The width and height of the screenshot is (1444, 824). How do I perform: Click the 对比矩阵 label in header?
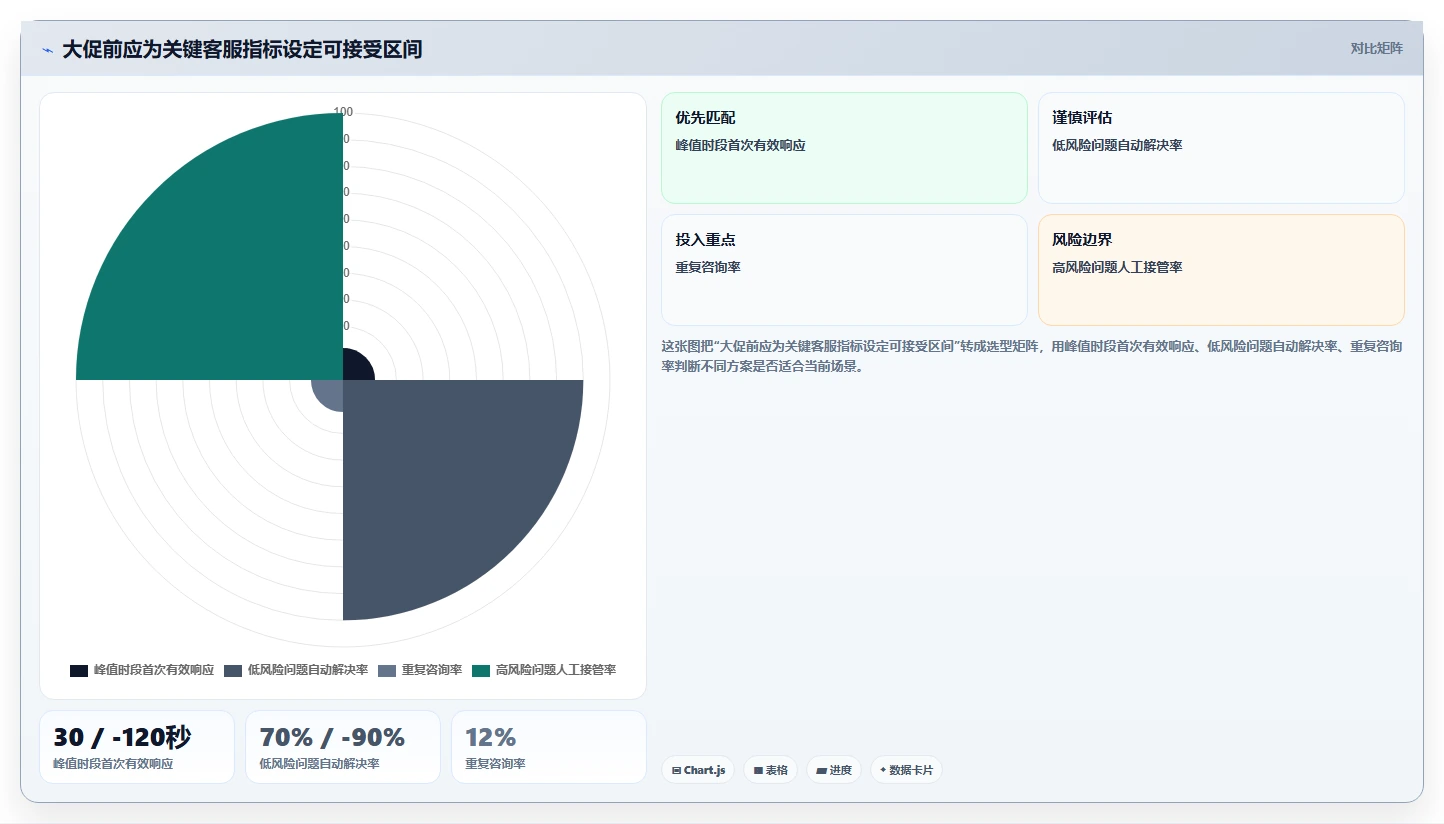[1376, 48]
